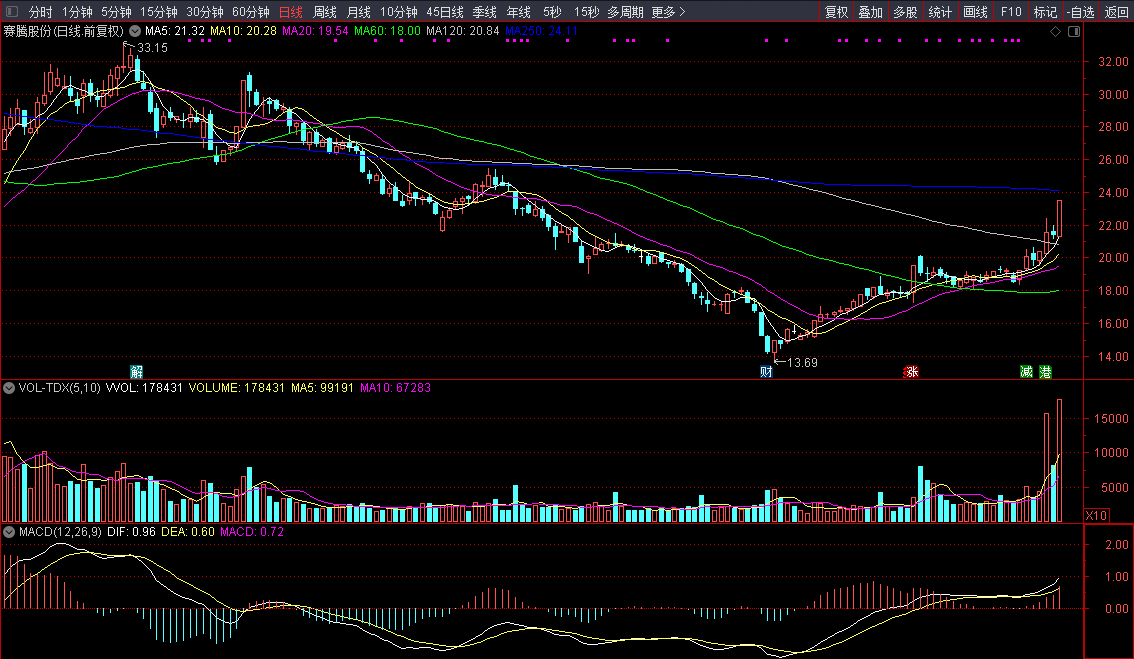Viewport: 1134px width, 659px height.
Task: Open the green 减 event marker
Action: [1026, 372]
